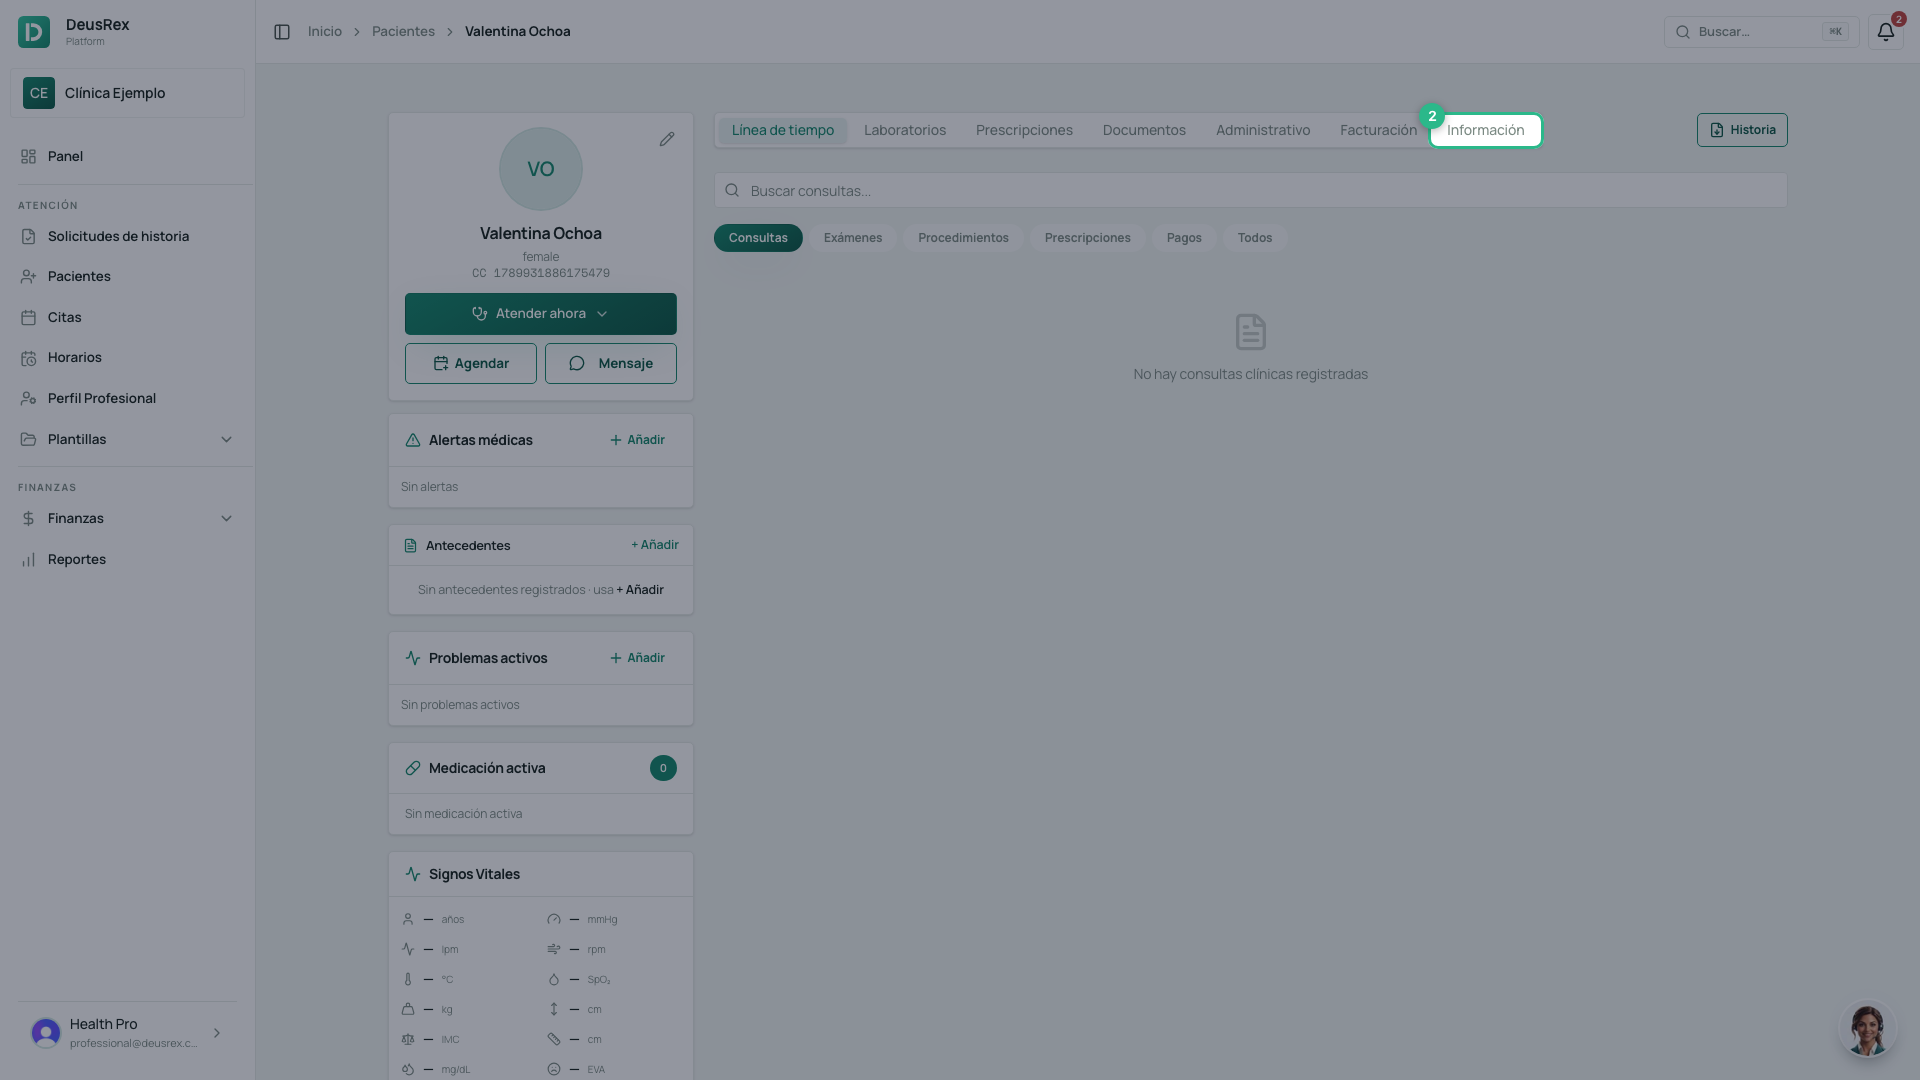Open the DeusRex logo home
This screenshot has width=1920, height=1080.
[x=34, y=32]
